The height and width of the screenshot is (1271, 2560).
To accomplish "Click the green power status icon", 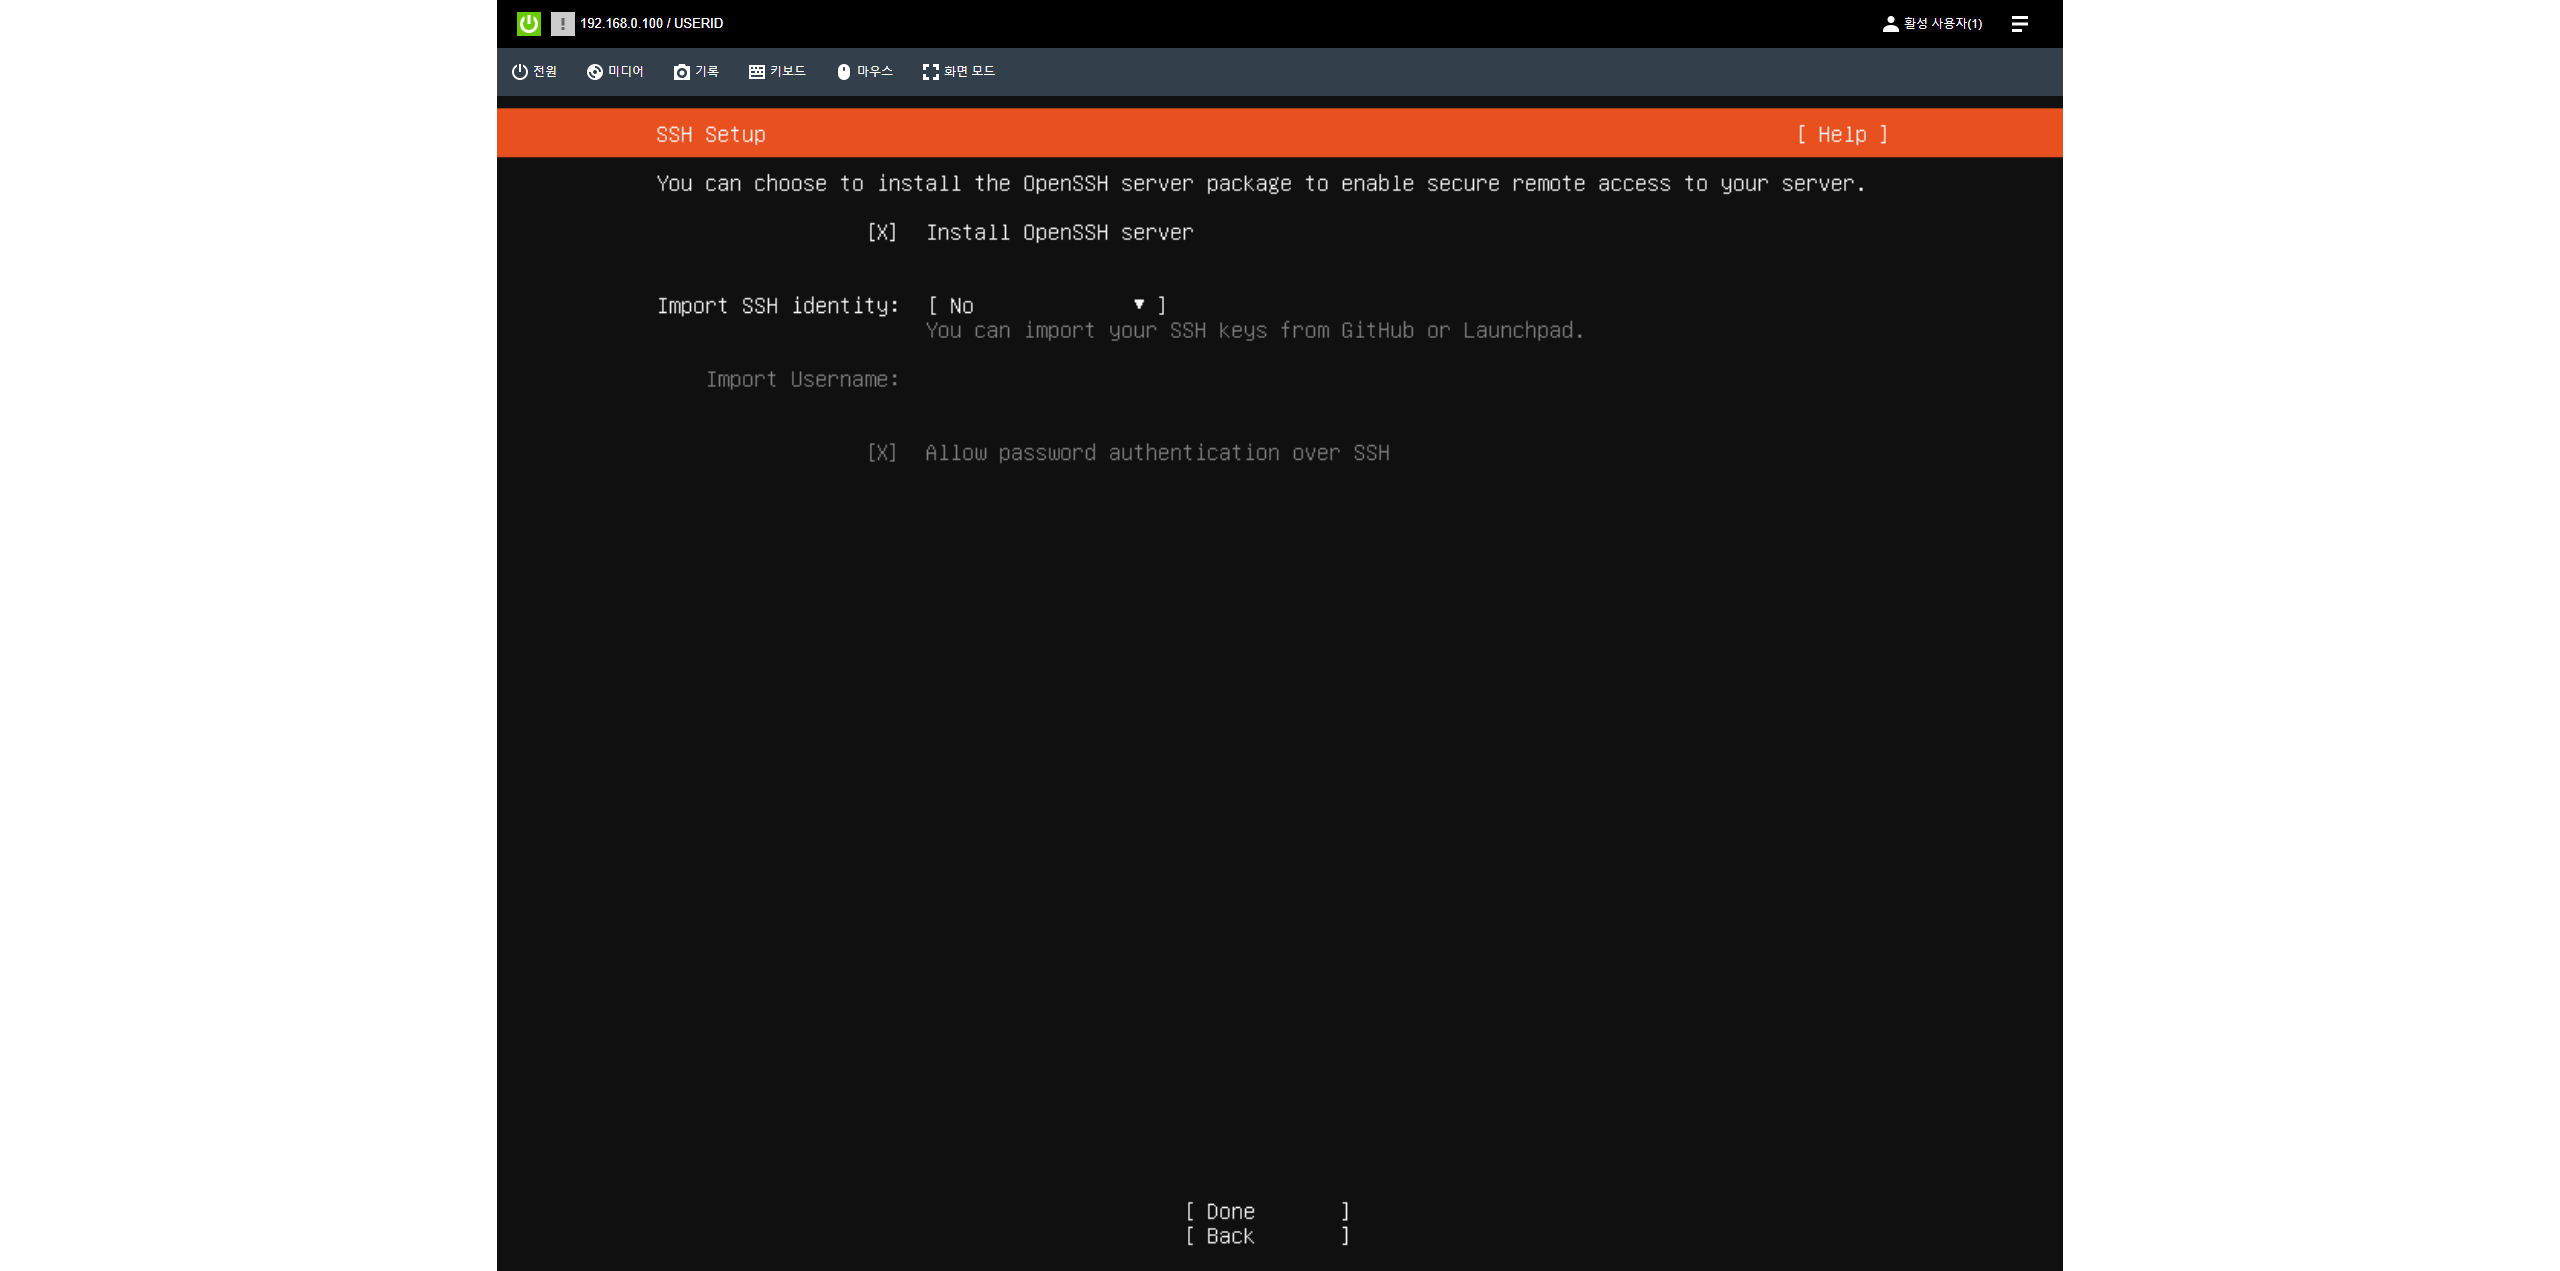I will point(528,23).
